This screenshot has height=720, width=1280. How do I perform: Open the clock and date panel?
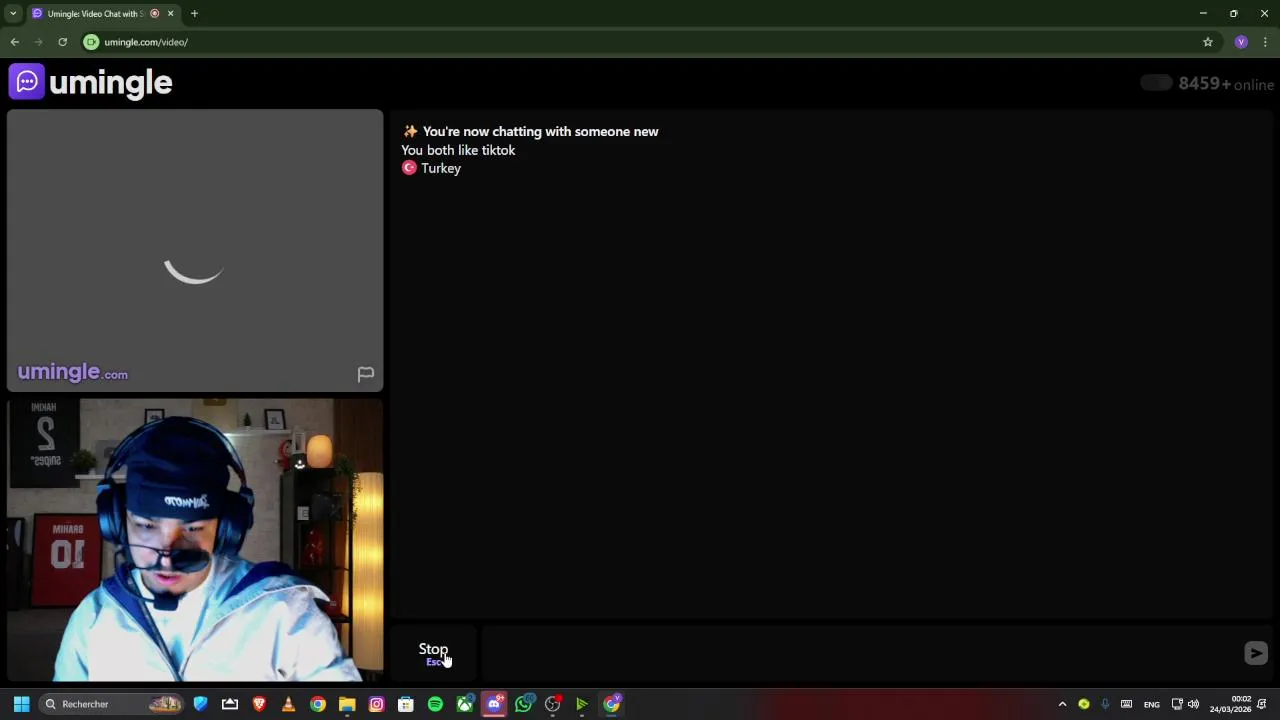tap(1231, 704)
